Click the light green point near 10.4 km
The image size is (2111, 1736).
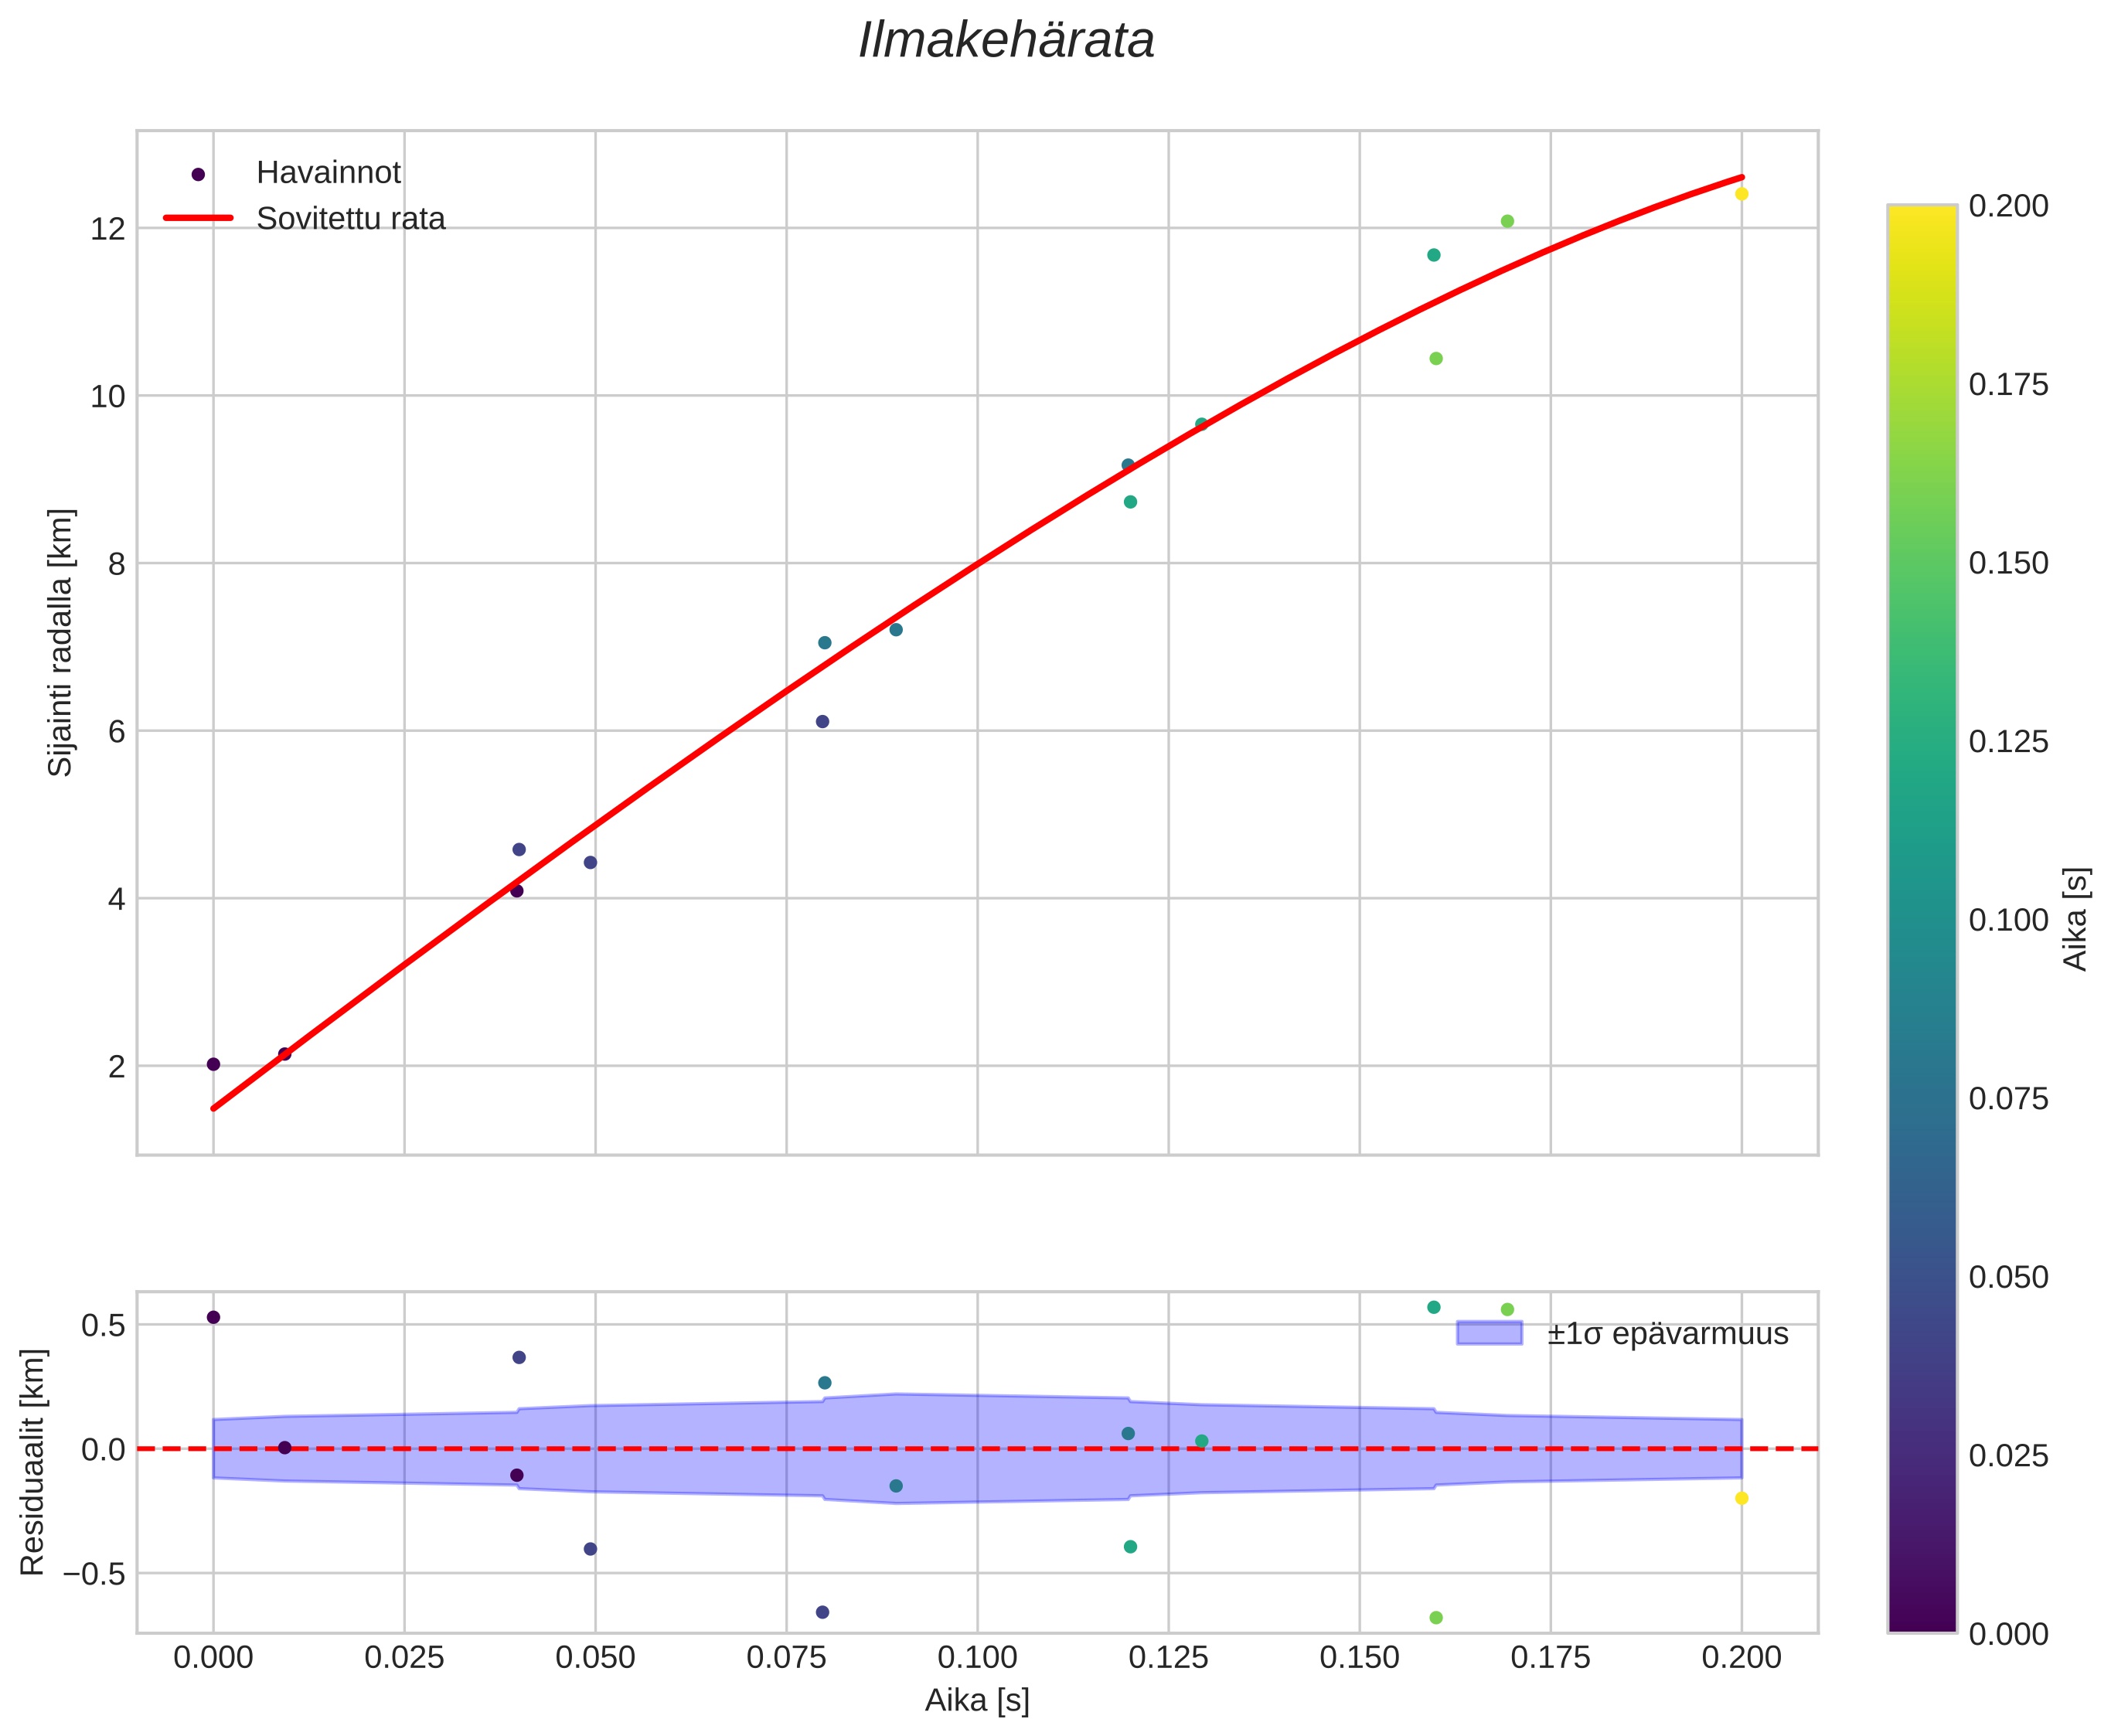point(1435,359)
